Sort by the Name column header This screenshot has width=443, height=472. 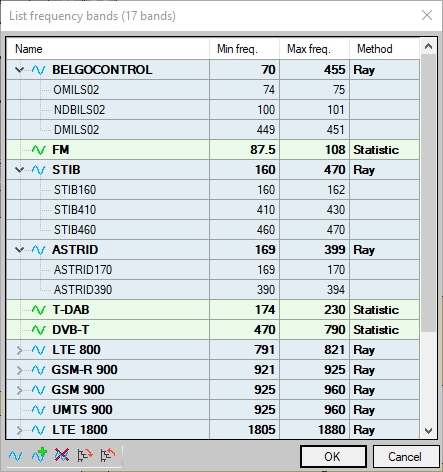coord(108,49)
